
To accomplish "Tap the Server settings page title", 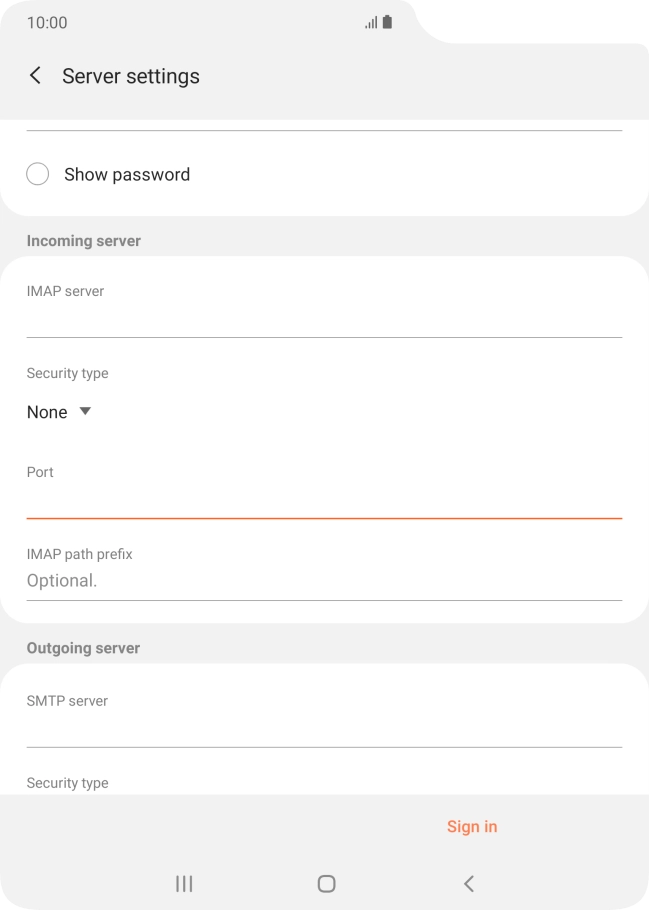I will click(131, 76).
